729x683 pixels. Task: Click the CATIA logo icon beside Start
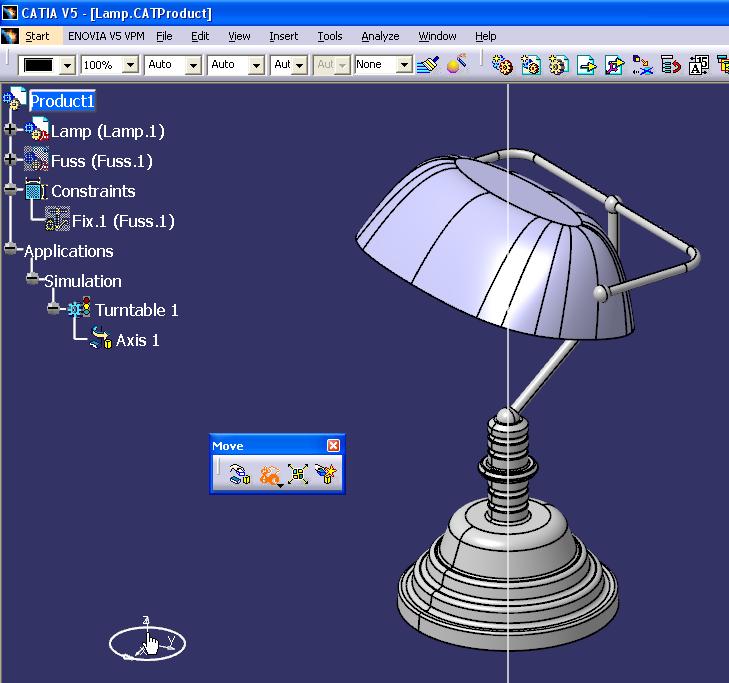[10, 36]
